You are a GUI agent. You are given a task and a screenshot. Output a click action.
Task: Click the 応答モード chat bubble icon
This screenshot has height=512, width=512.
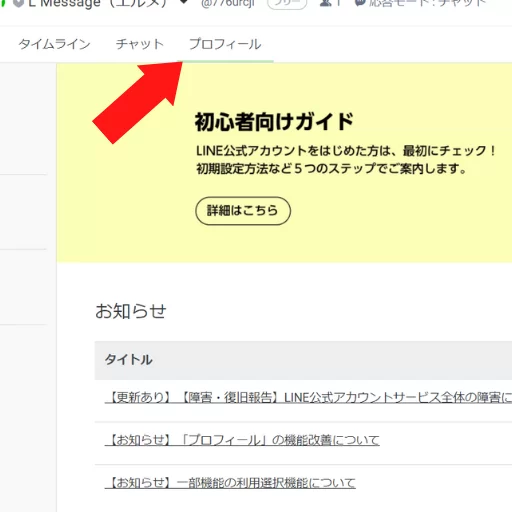[360, 3]
